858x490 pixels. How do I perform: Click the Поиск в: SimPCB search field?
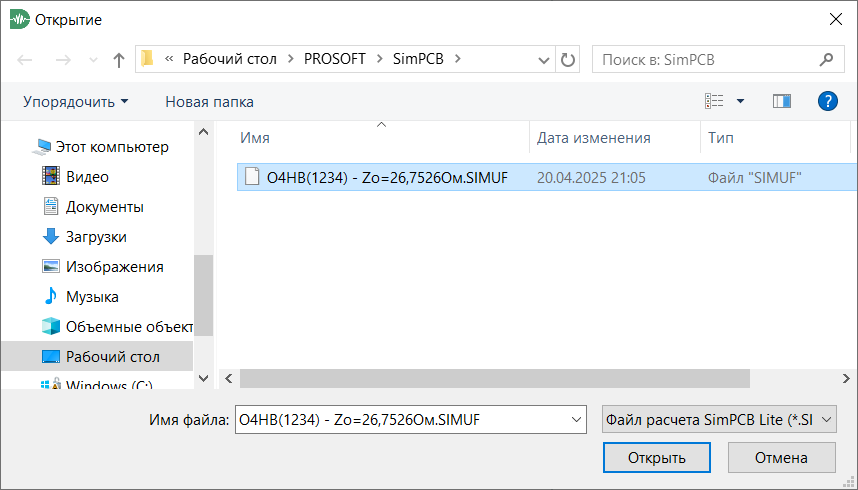point(706,60)
